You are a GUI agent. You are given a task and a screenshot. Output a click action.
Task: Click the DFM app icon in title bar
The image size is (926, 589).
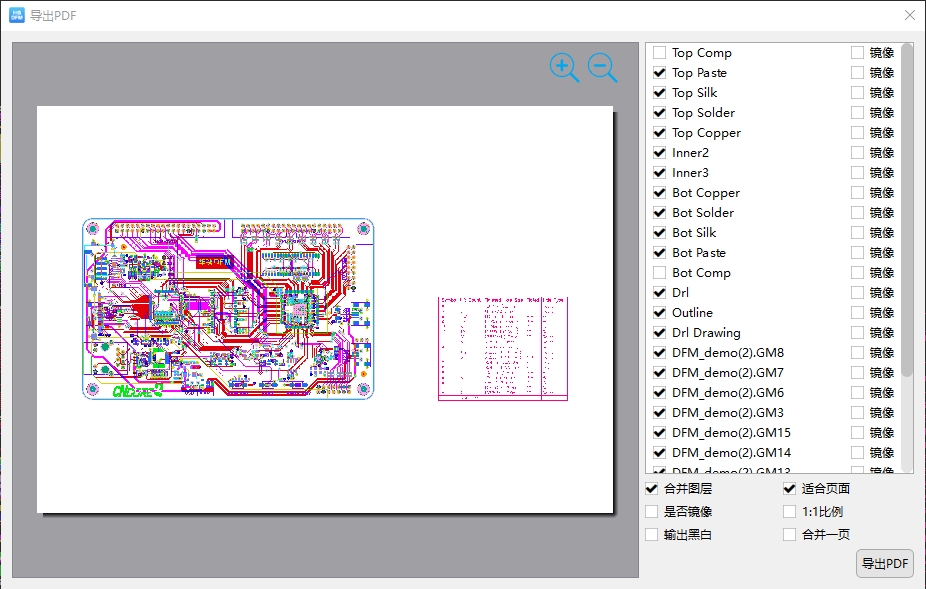pos(17,15)
